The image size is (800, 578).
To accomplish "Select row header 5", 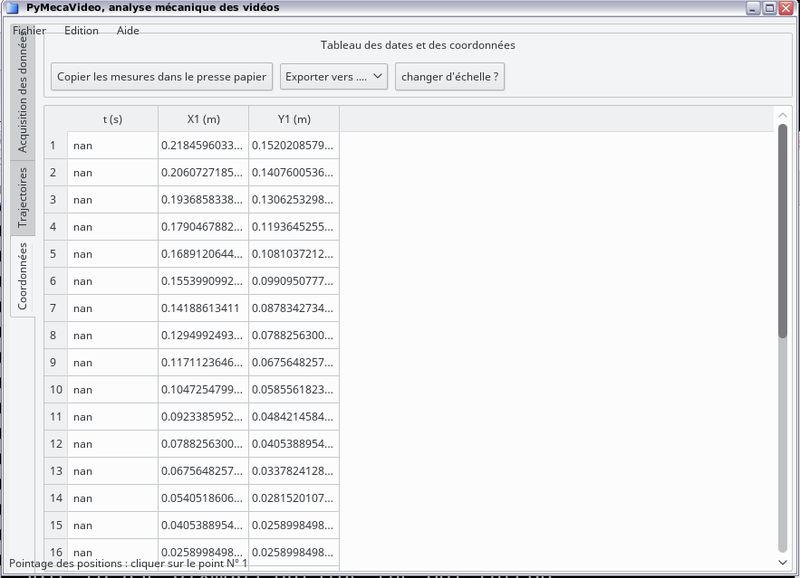I will click(x=56, y=254).
